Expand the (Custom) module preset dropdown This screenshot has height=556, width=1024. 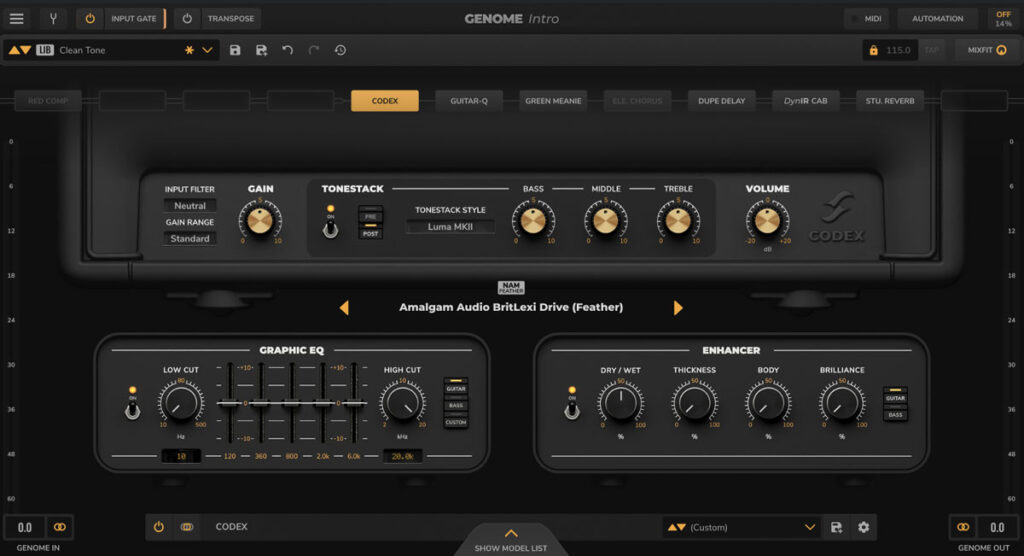809,527
